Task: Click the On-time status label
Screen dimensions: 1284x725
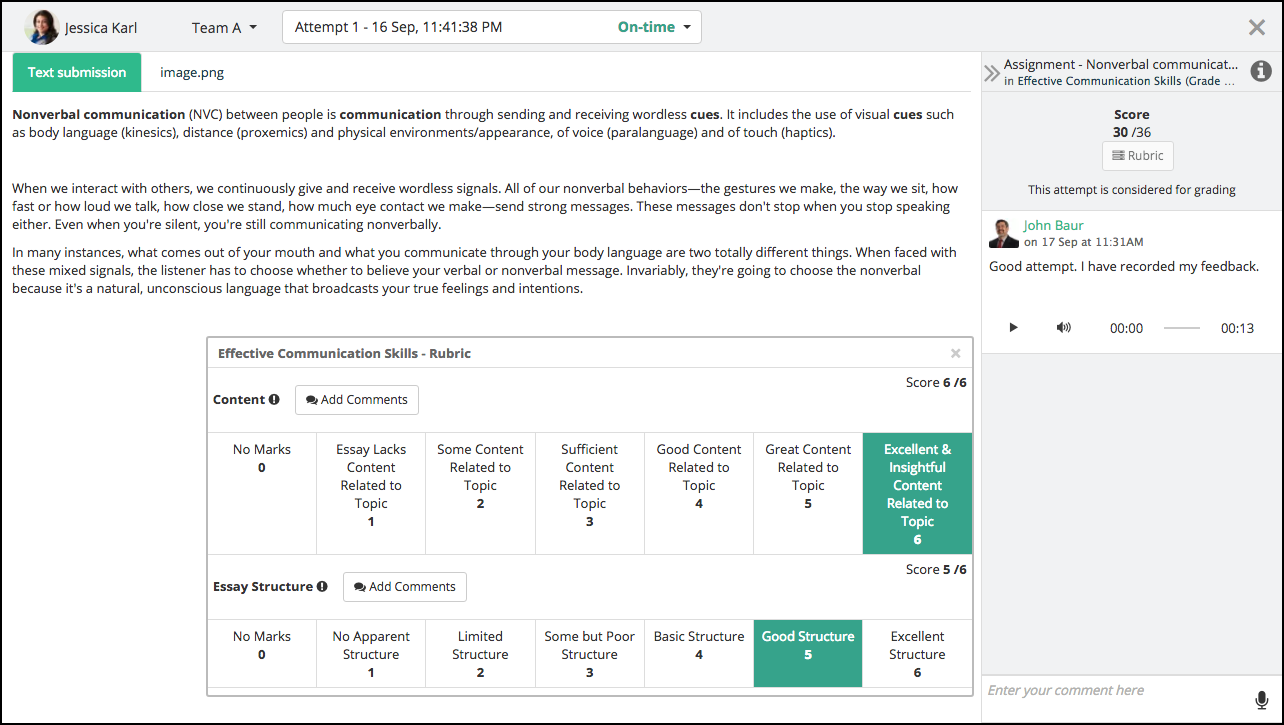Action: tap(646, 27)
